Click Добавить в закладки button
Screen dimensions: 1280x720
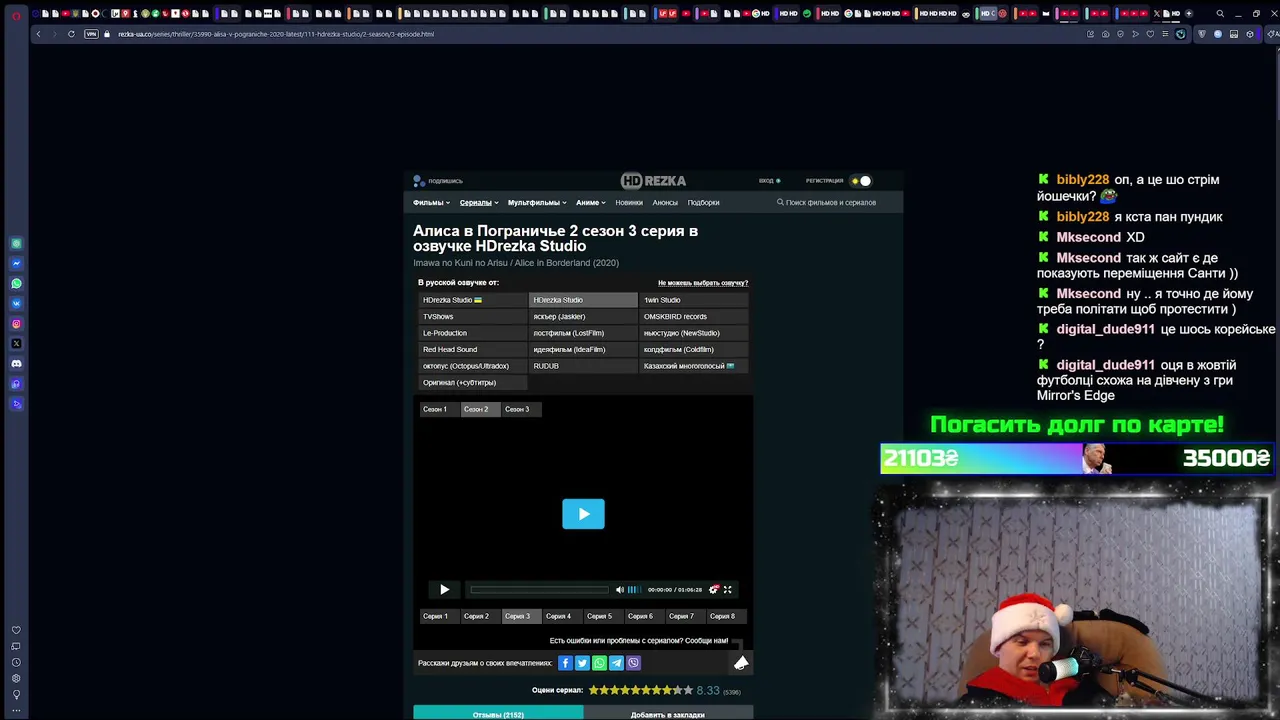[668, 713]
